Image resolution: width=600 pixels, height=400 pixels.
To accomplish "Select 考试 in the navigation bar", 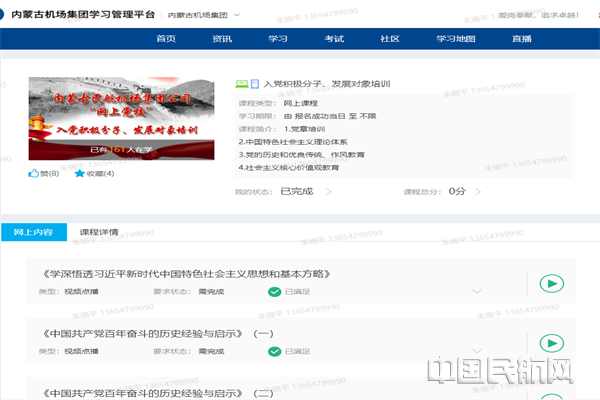I will 334,39.
